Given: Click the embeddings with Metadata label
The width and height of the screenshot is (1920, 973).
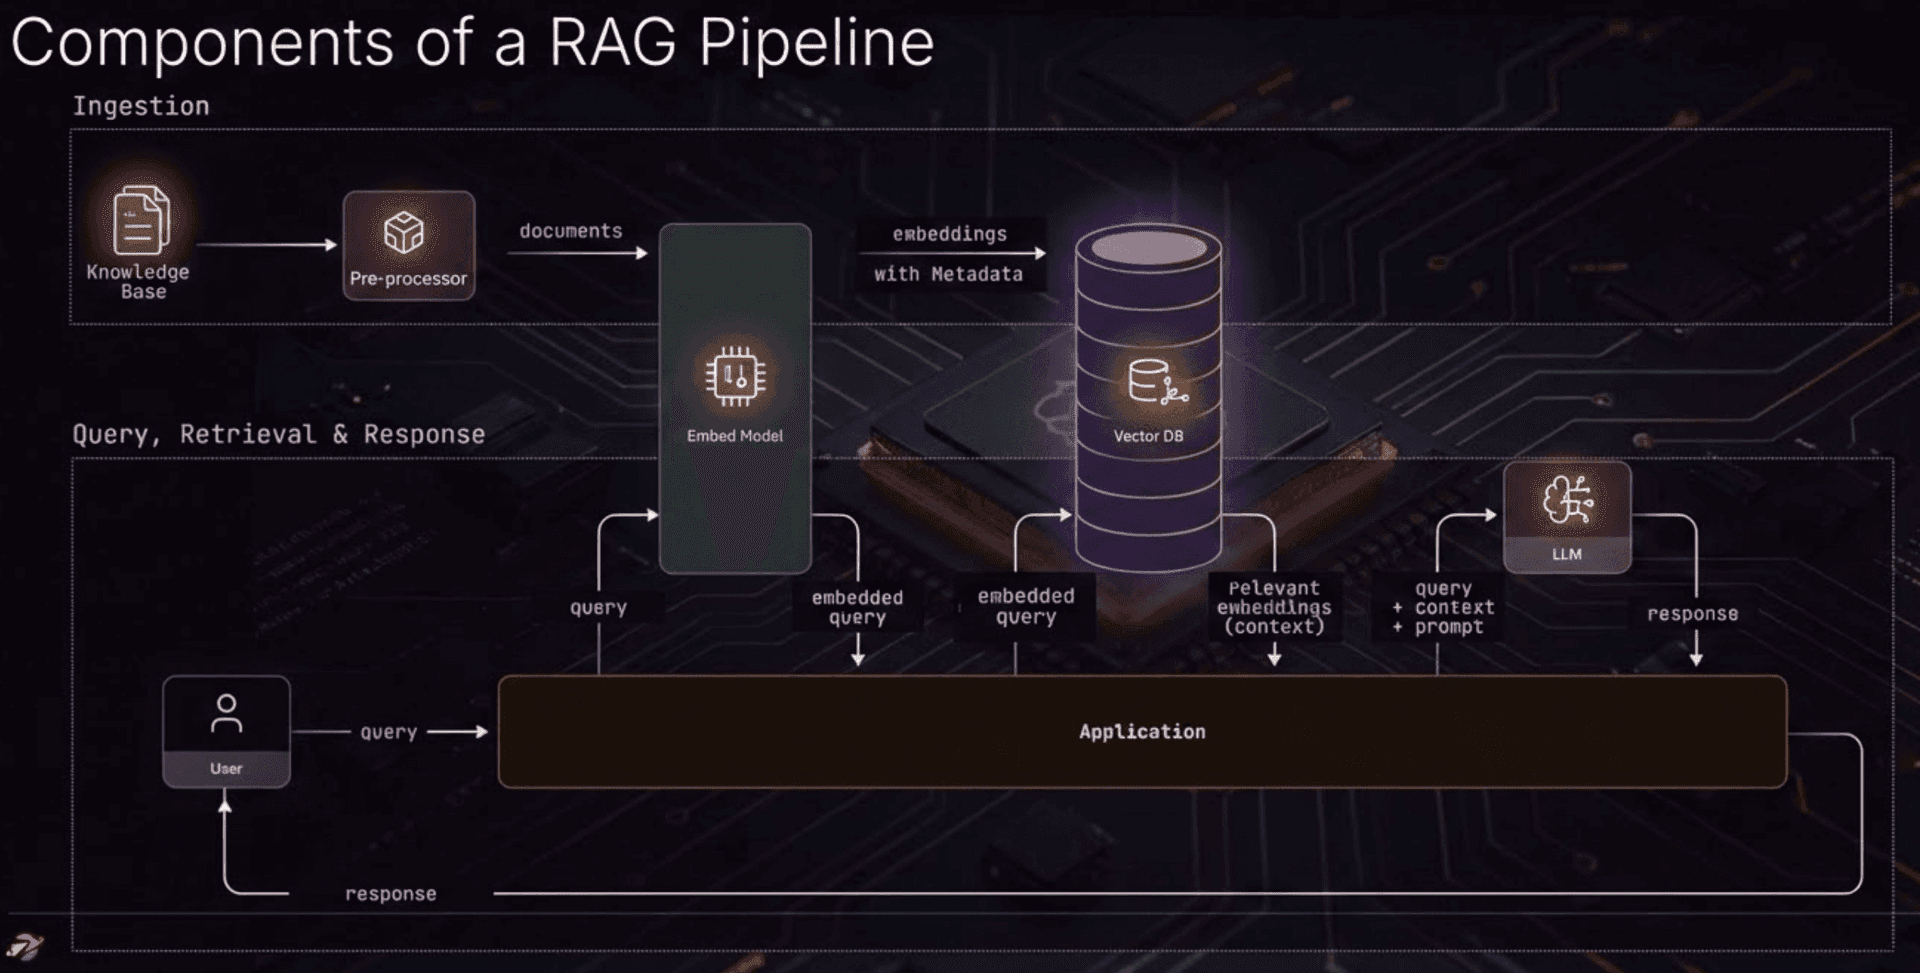Looking at the screenshot, I should pyautogui.click(x=950, y=254).
